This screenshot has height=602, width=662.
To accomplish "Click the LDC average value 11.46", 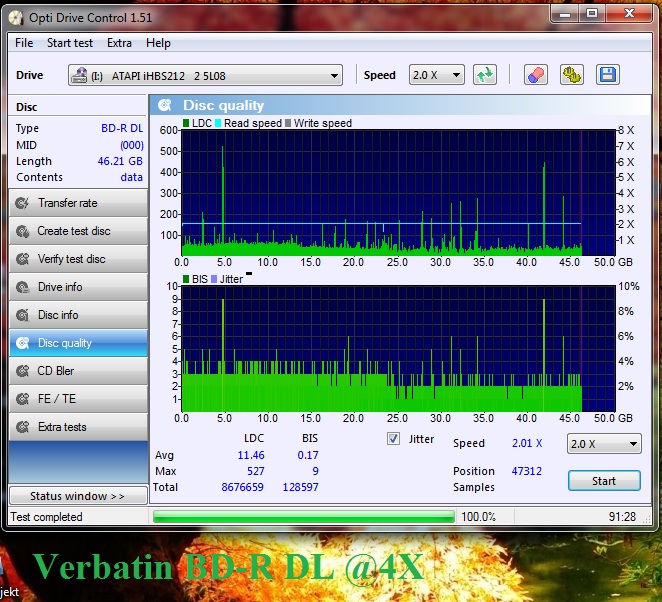I will coord(251,455).
